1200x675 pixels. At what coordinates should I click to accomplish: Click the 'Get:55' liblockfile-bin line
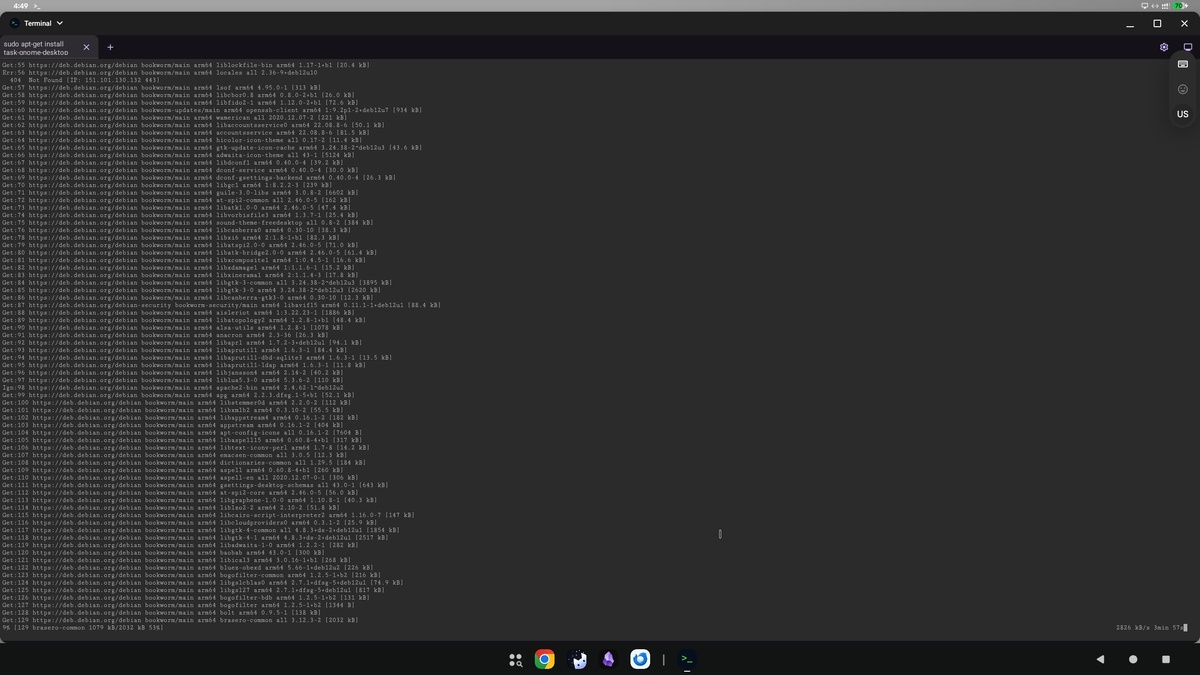tap(186, 65)
